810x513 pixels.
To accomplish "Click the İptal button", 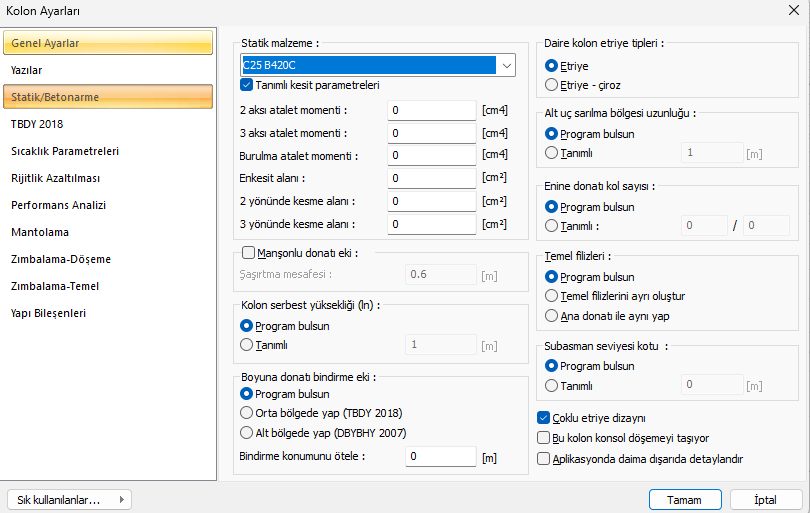I will [766, 499].
